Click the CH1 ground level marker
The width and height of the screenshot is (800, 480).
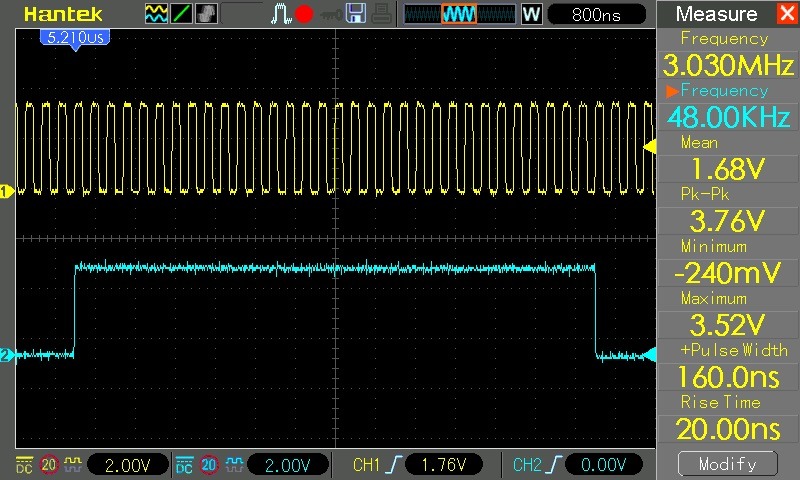(x=6, y=192)
